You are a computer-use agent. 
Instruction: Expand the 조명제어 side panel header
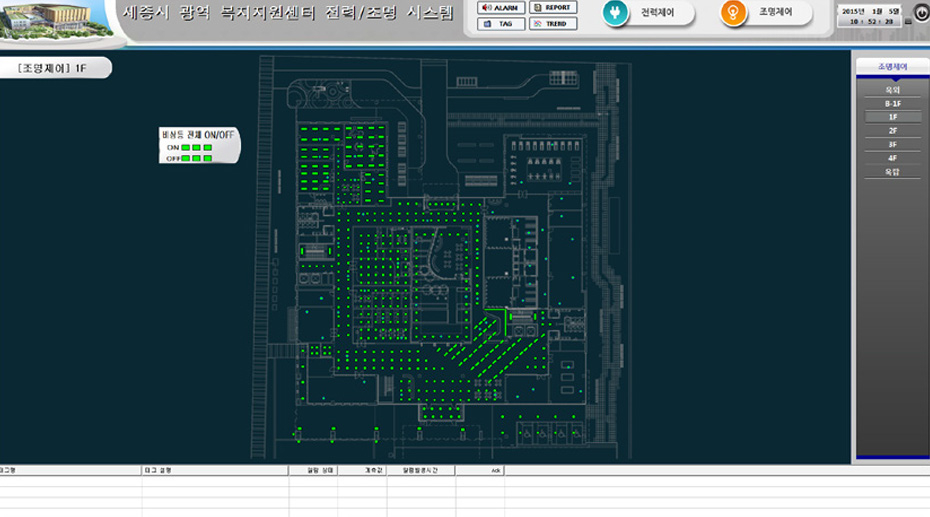coord(892,67)
